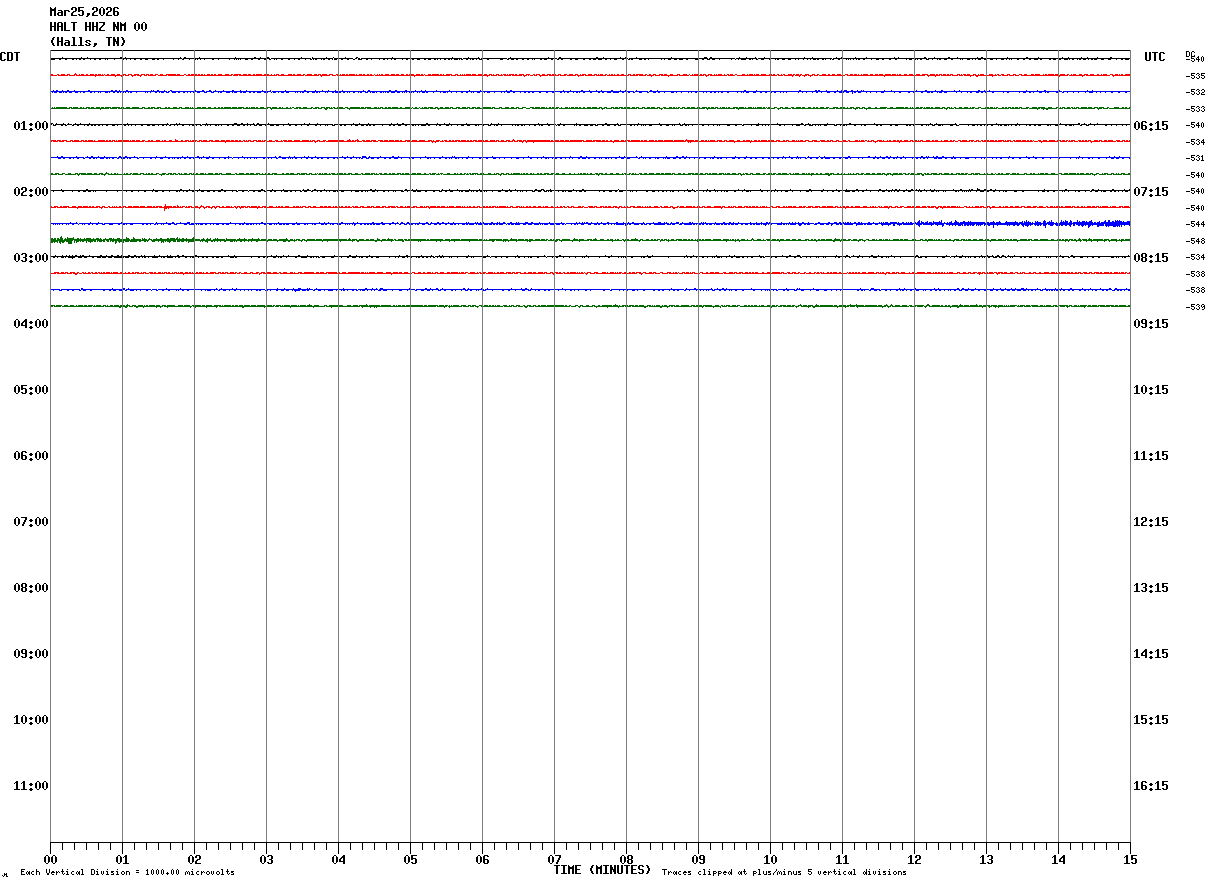
Task: Click the 07:15 UTC time label
Action: pos(1151,192)
